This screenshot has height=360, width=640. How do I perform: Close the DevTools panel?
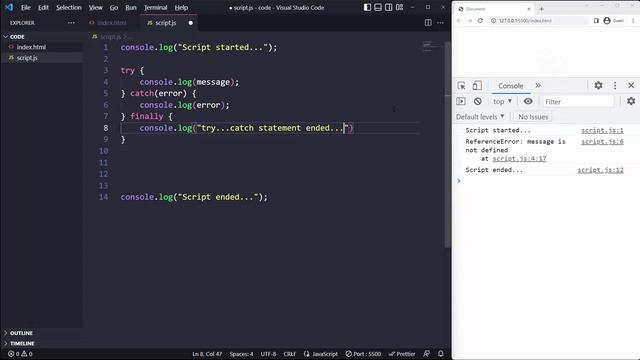click(631, 85)
